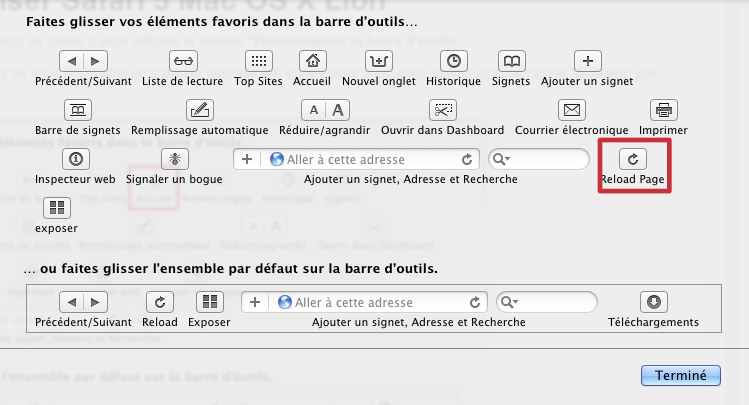
Task: Open the search magnifier dropdown in the default set
Action: (509, 302)
